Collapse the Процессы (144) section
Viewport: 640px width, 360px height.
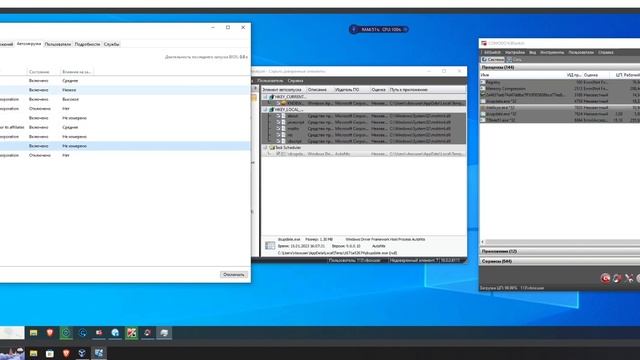[560, 67]
